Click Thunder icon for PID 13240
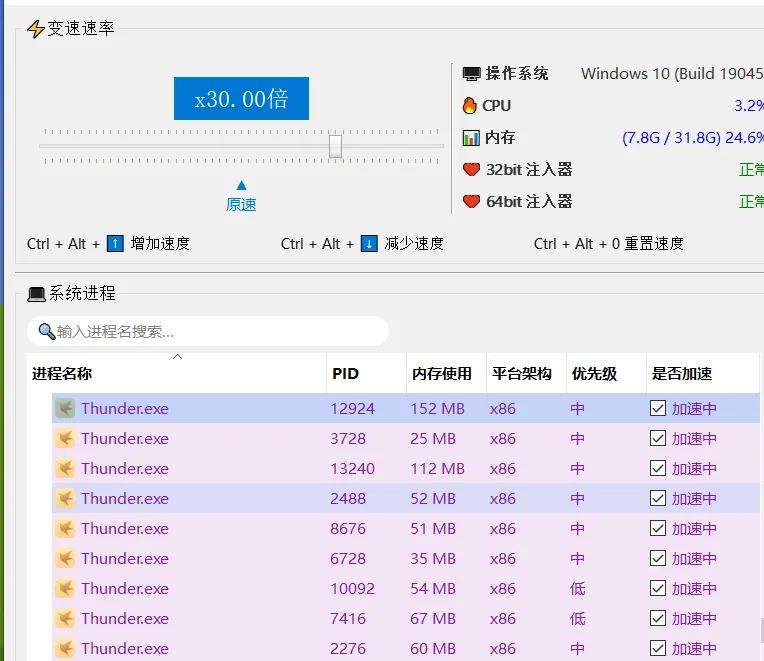 (x=65, y=469)
